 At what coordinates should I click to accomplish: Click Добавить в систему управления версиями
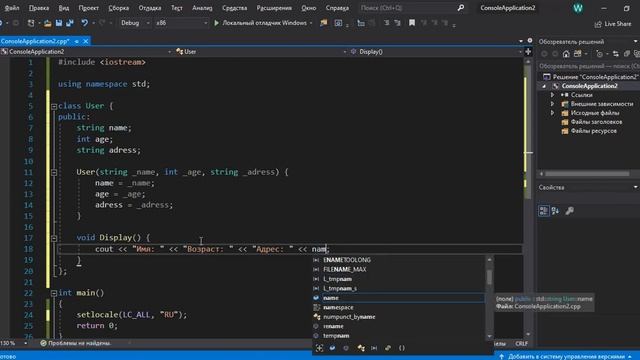coord(565,357)
